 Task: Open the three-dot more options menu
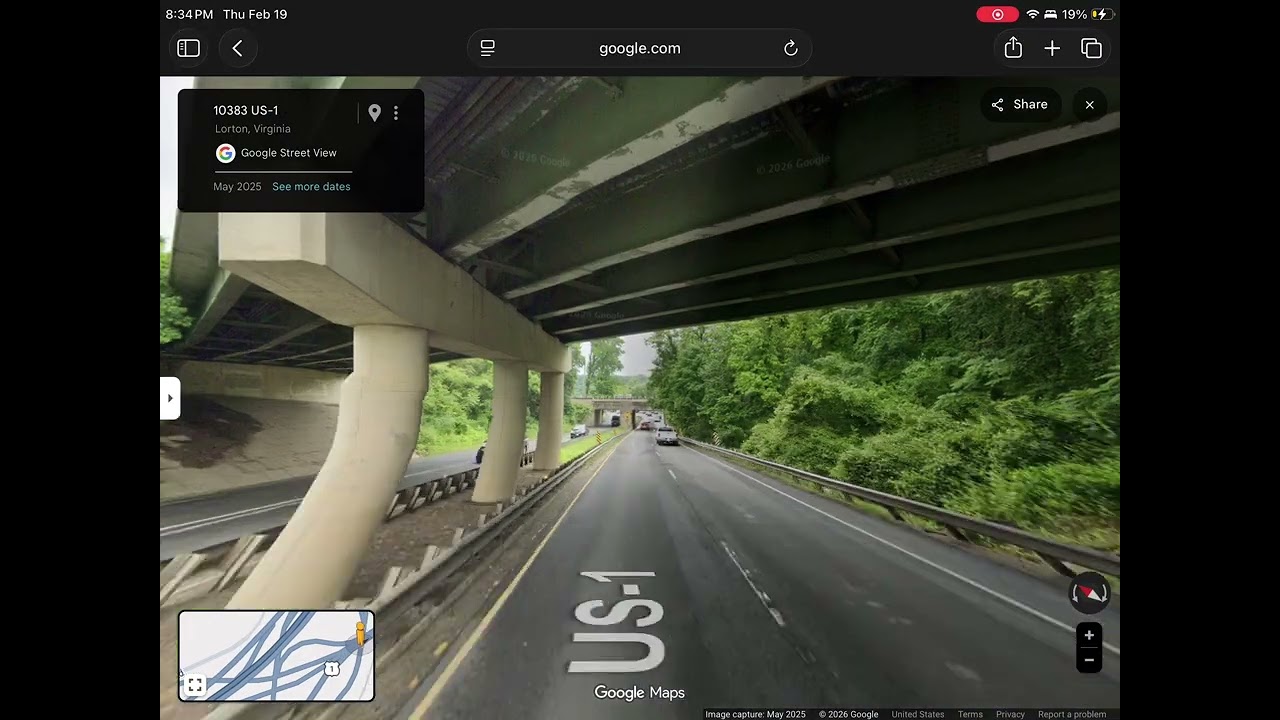pos(396,113)
